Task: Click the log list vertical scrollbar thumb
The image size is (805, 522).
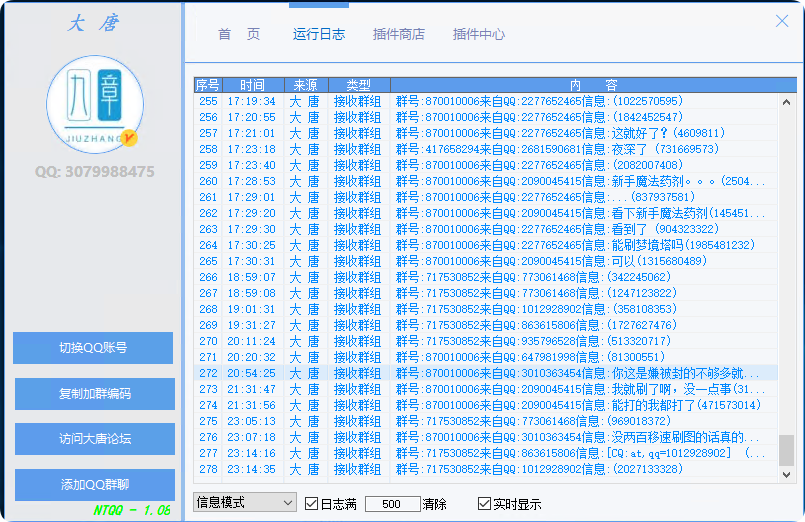Action: (786, 450)
